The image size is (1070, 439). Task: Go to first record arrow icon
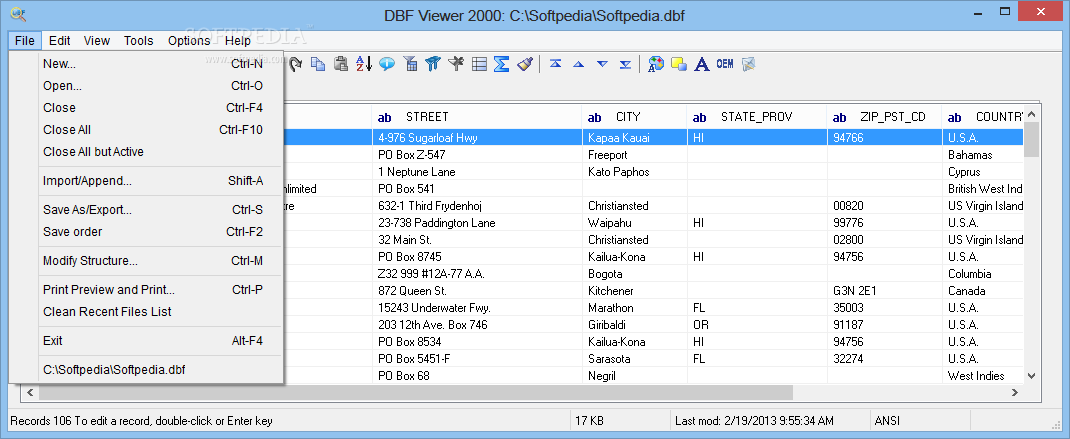point(555,64)
